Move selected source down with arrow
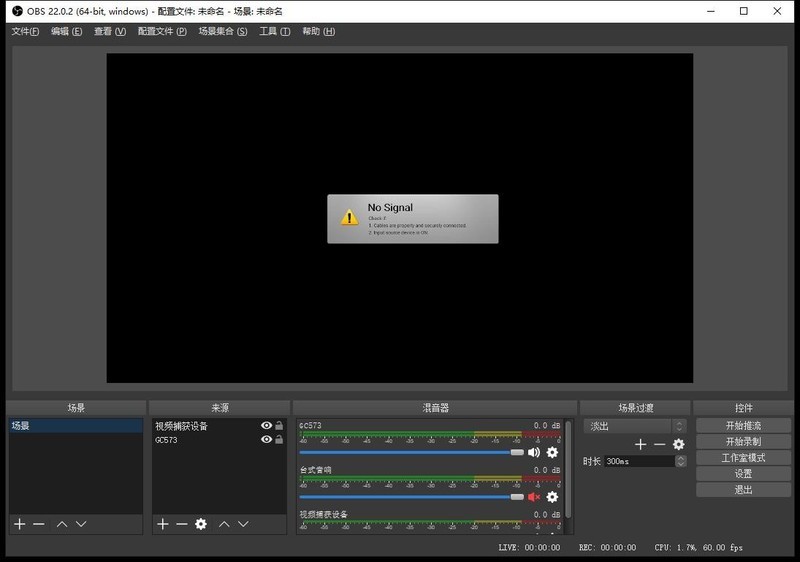The width and height of the screenshot is (800, 562). point(243,524)
